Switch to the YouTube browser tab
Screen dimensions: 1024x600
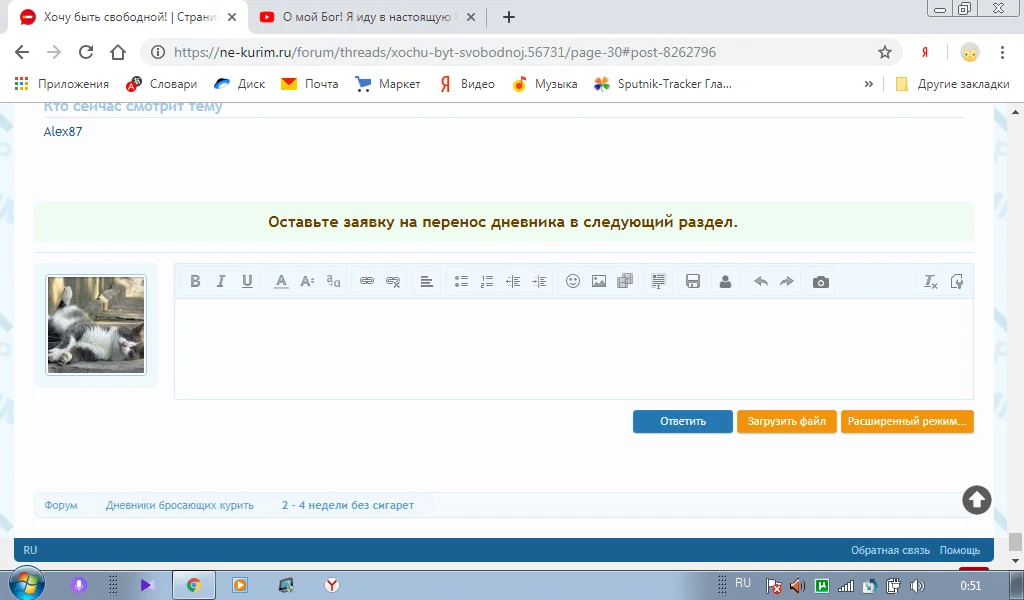pos(365,17)
